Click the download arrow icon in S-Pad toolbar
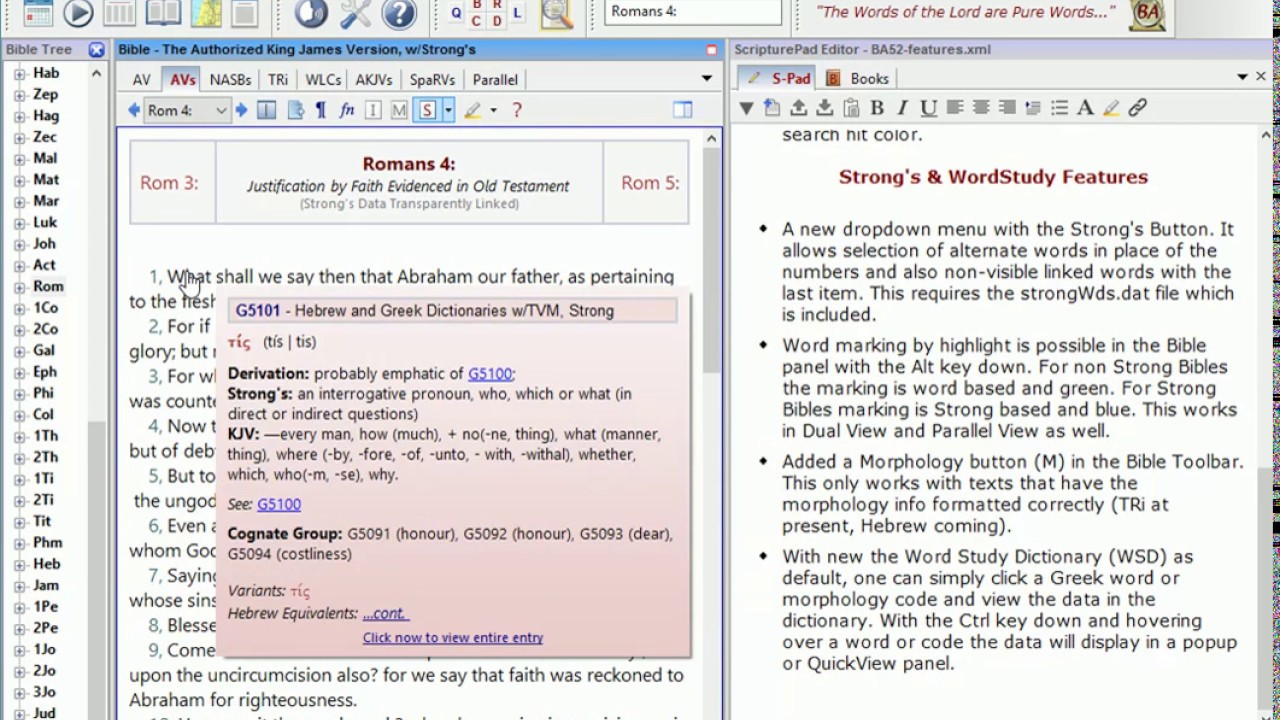 [824, 108]
